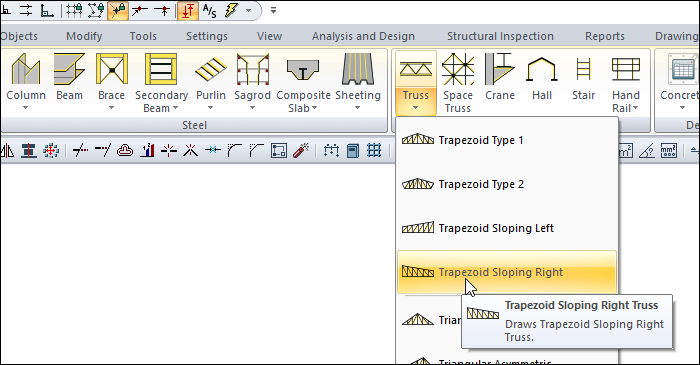This screenshot has height=365, width=700.
Task: Select the Hand Rail tool icon
Action: [x=625, y=69]
